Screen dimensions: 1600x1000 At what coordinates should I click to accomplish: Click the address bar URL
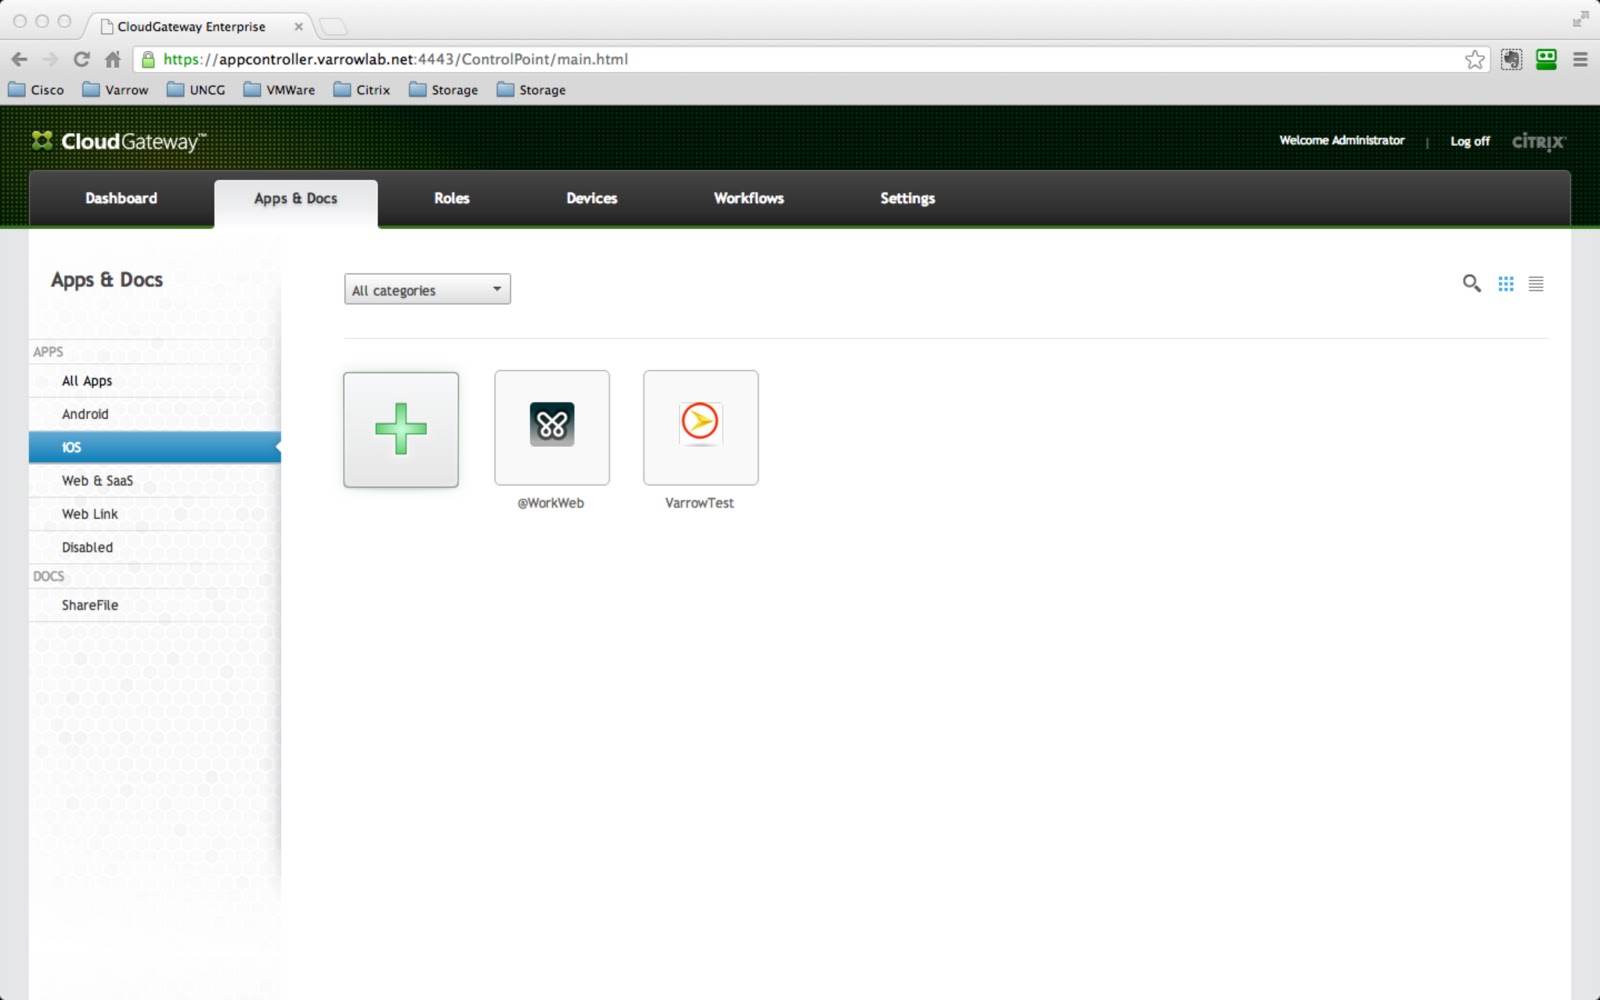click(x=396, y=59)
